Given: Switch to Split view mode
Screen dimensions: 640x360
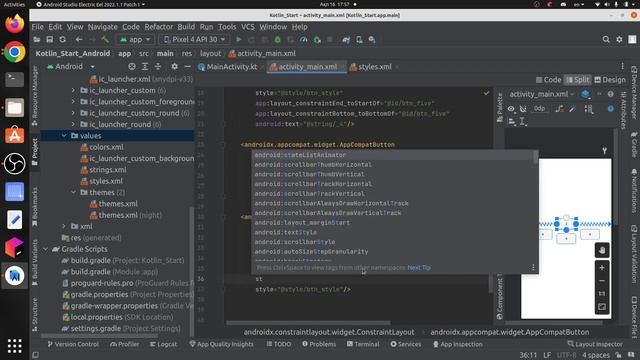Looking at the screenshot, I should [x=577, y=80].
